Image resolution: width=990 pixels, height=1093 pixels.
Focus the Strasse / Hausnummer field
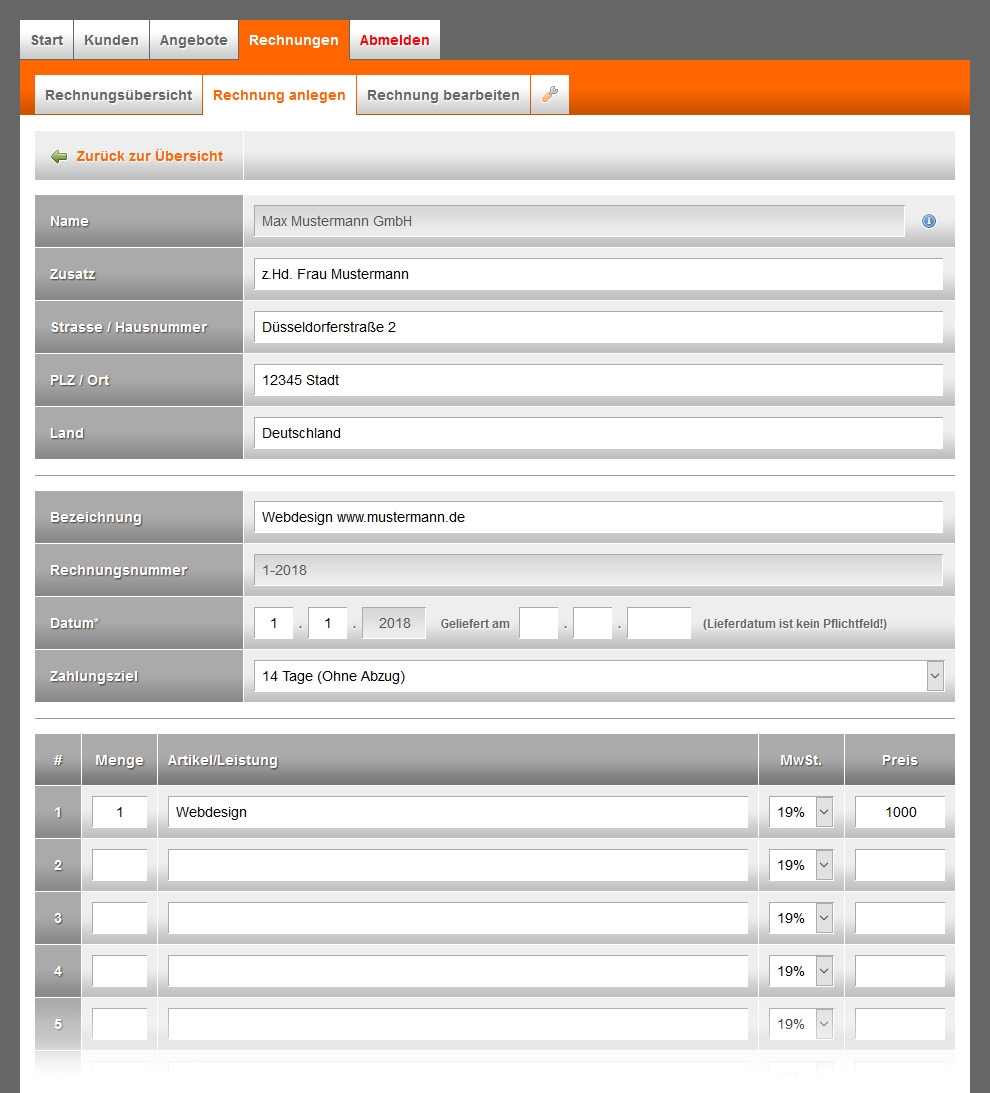(x=598, y=327)
